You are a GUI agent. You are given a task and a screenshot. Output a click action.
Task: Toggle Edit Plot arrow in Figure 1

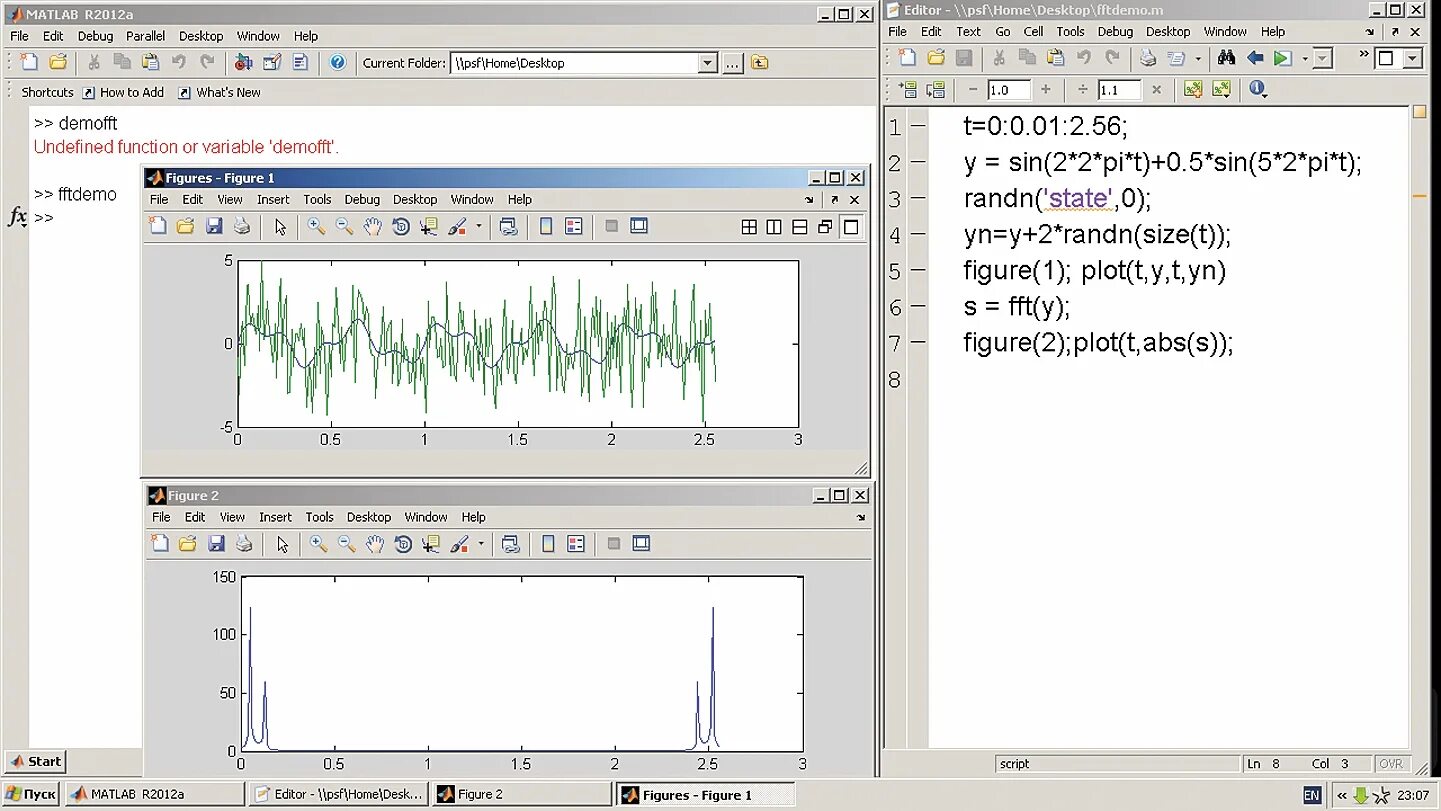(280, 227)
